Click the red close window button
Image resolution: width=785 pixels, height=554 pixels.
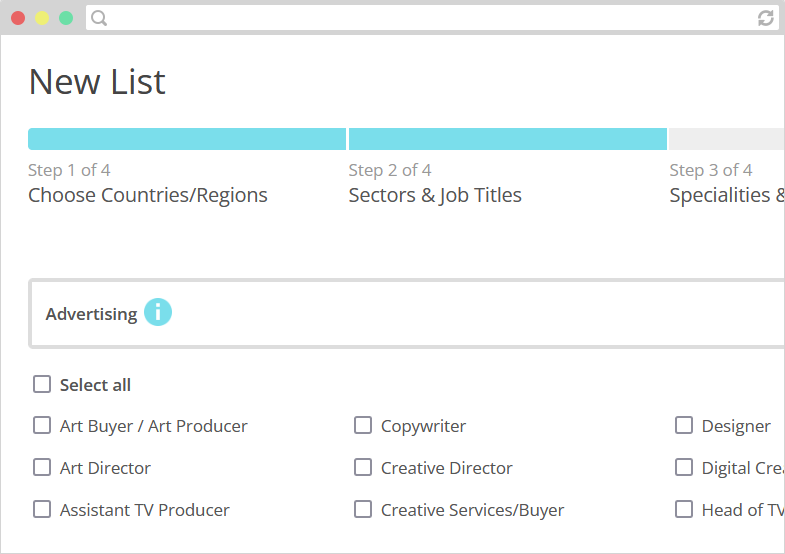coord(18,19)
